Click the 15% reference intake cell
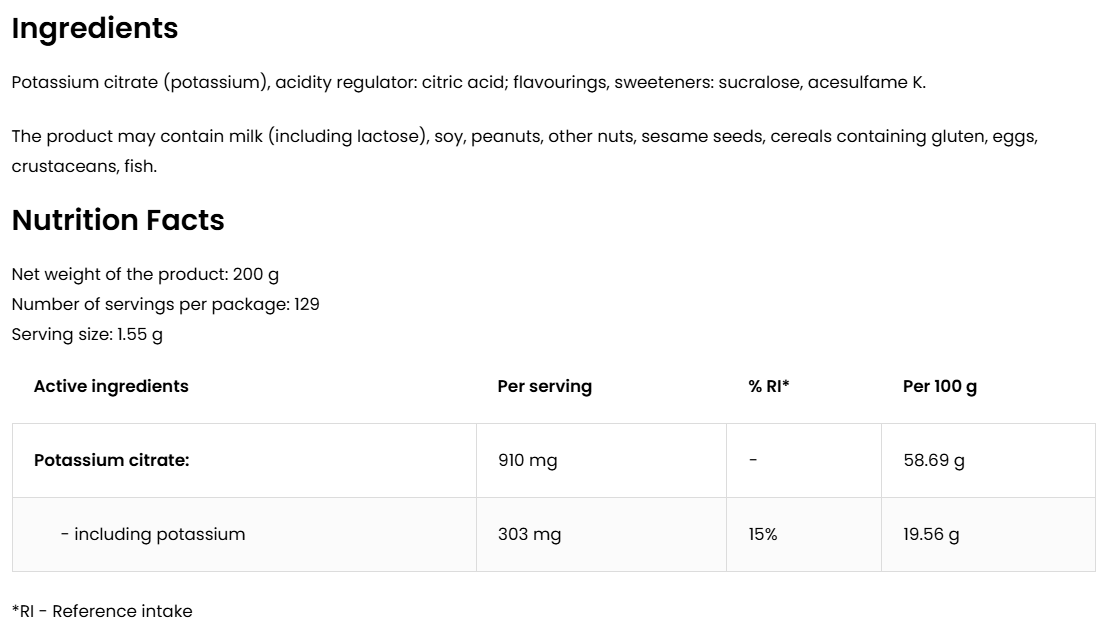1104x625 pixels. (x=762, y=534)
